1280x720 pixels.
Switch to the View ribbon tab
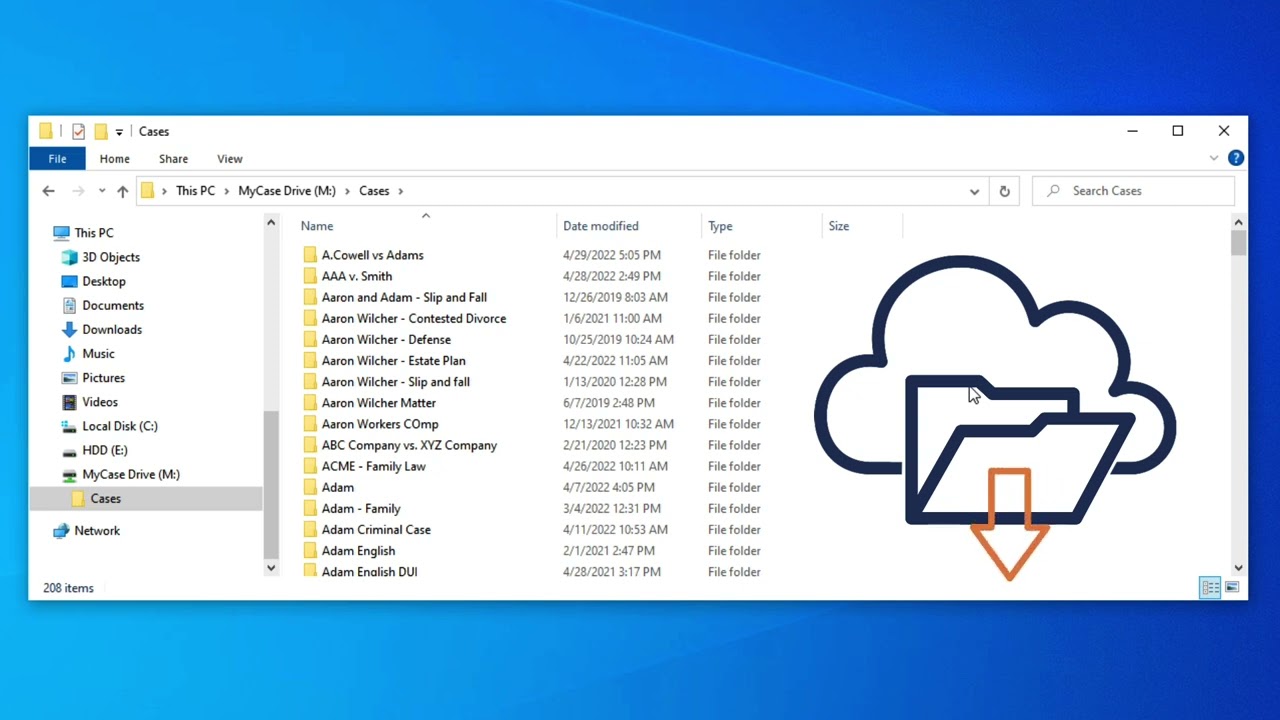(x=230, y=159)
